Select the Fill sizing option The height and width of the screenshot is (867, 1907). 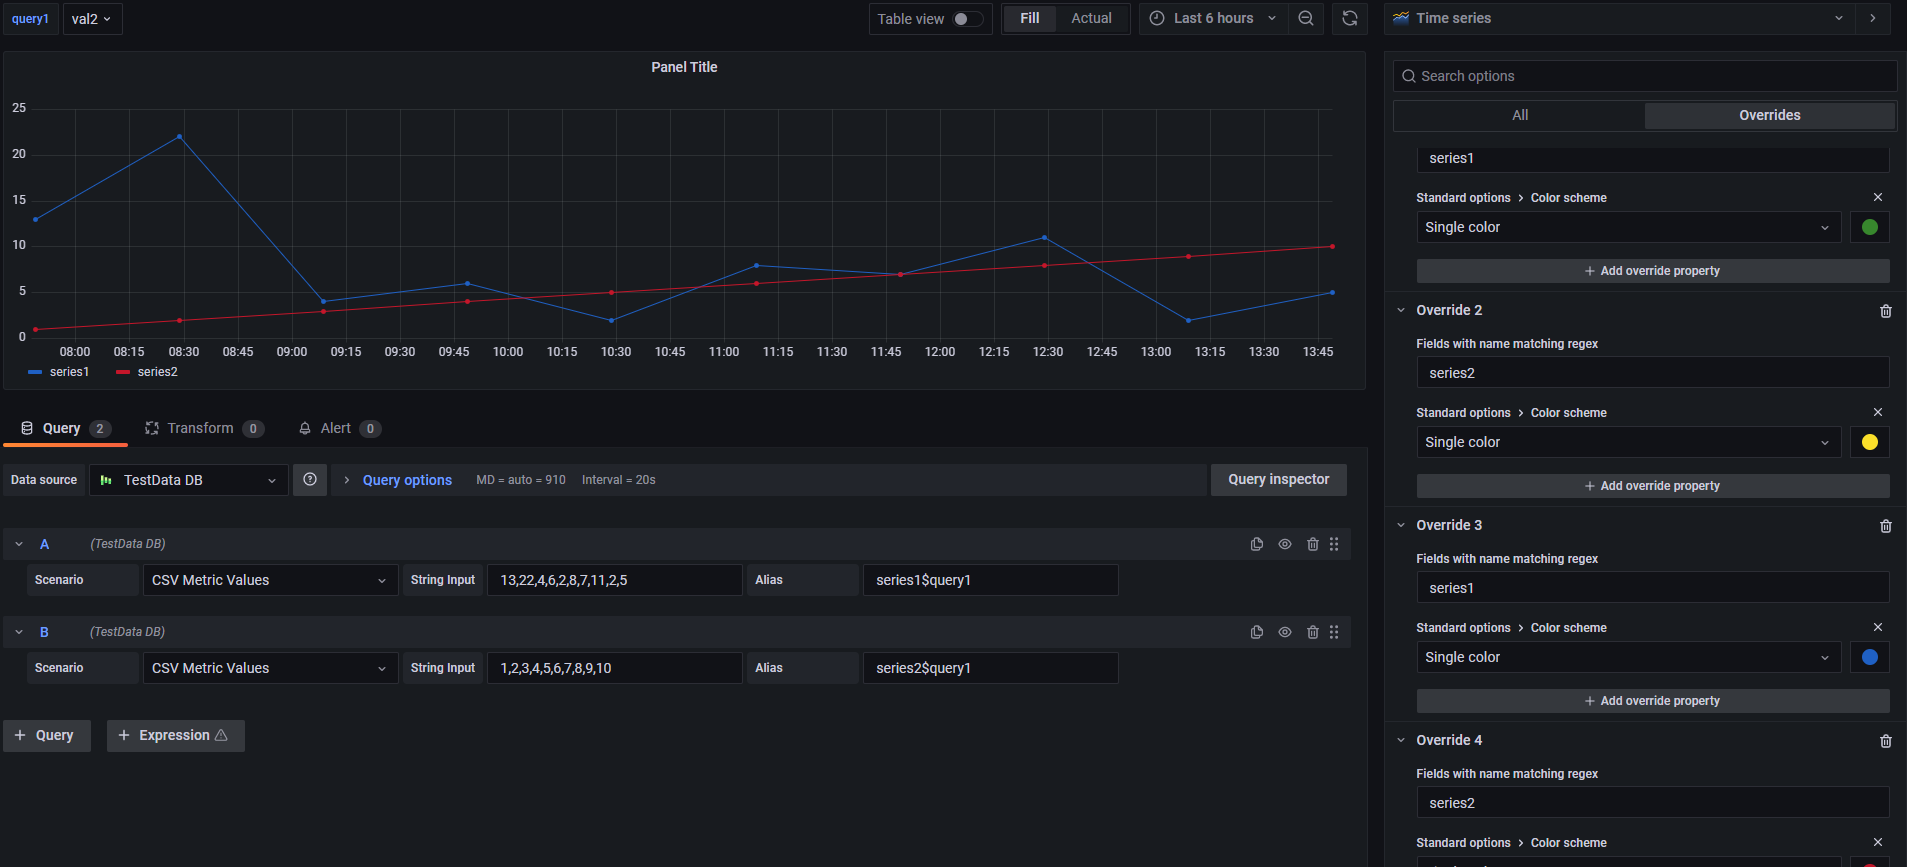point(1030,18)
